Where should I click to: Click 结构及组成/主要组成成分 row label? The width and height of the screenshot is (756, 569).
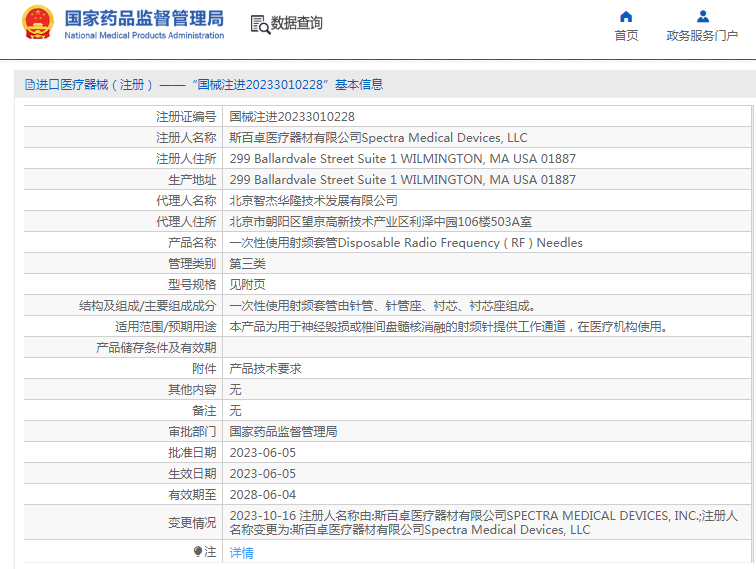(x=148, y=306)
